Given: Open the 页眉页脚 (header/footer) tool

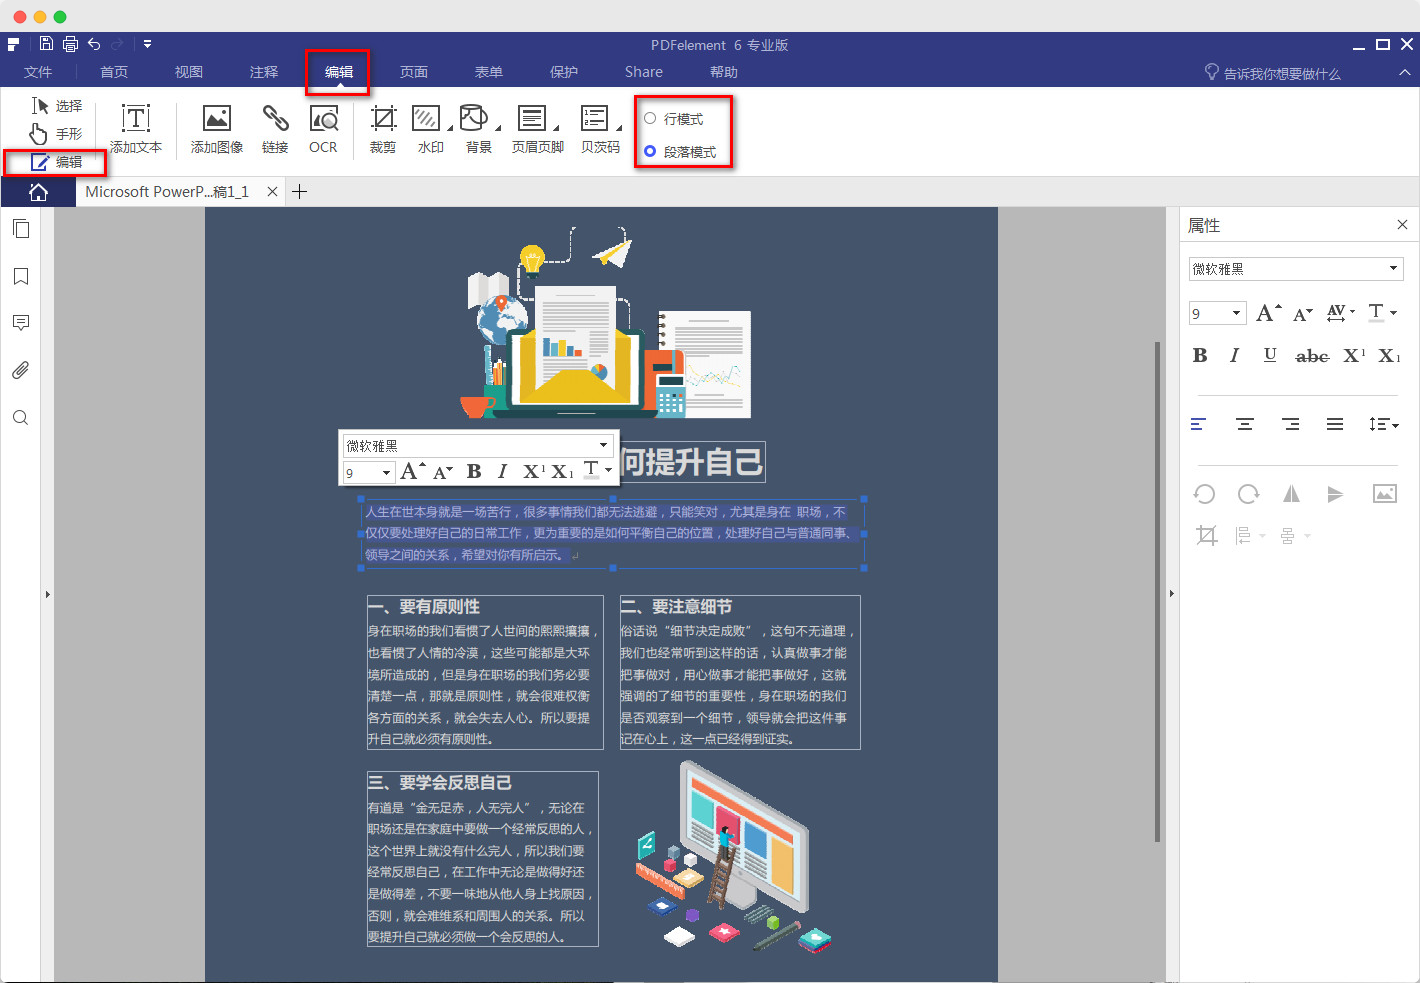Looking at the screenshot, I should pos(536,128).
